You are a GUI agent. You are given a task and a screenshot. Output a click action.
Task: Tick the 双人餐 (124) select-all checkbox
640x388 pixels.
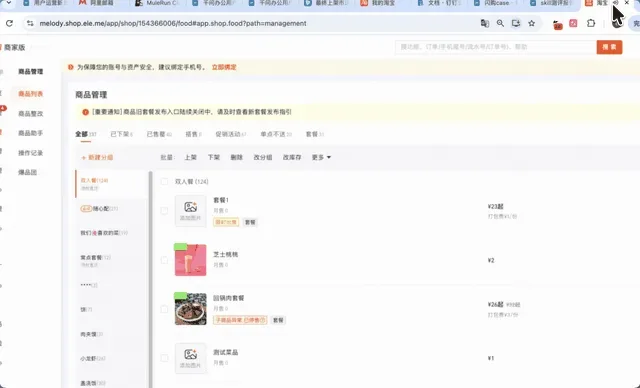coord(164,182)
